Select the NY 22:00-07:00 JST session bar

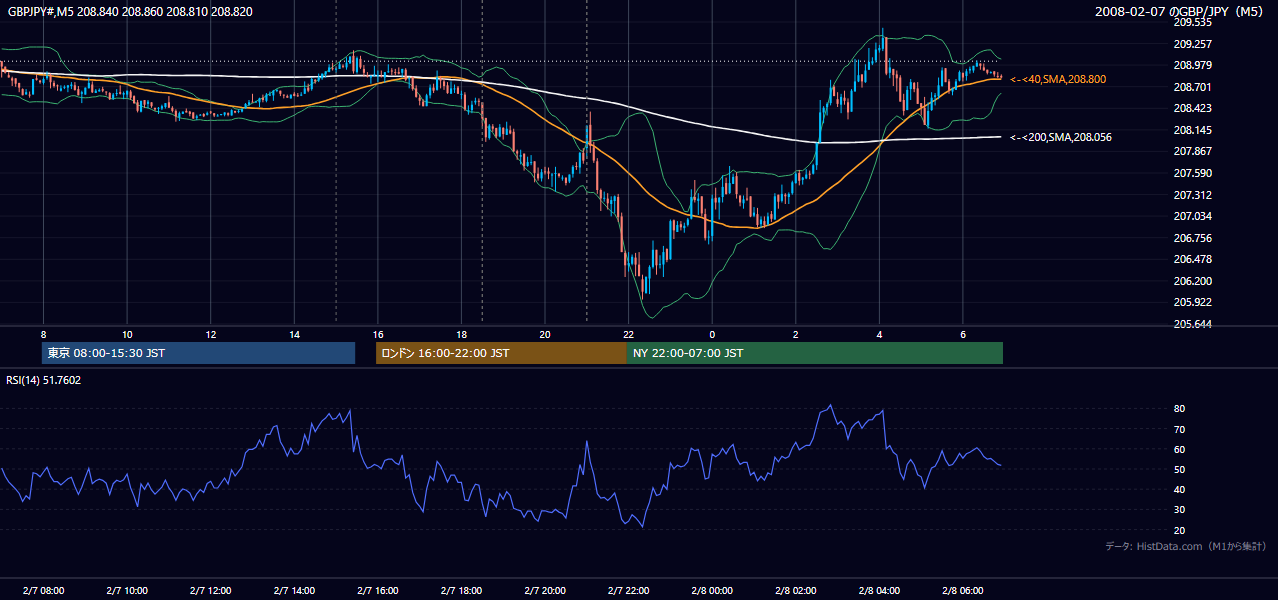click(815, 353)
